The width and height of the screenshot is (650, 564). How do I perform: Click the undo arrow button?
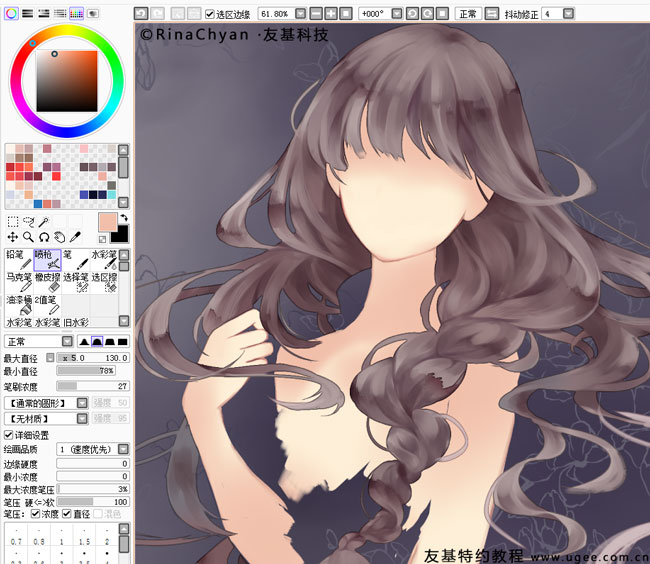(141, 14)
